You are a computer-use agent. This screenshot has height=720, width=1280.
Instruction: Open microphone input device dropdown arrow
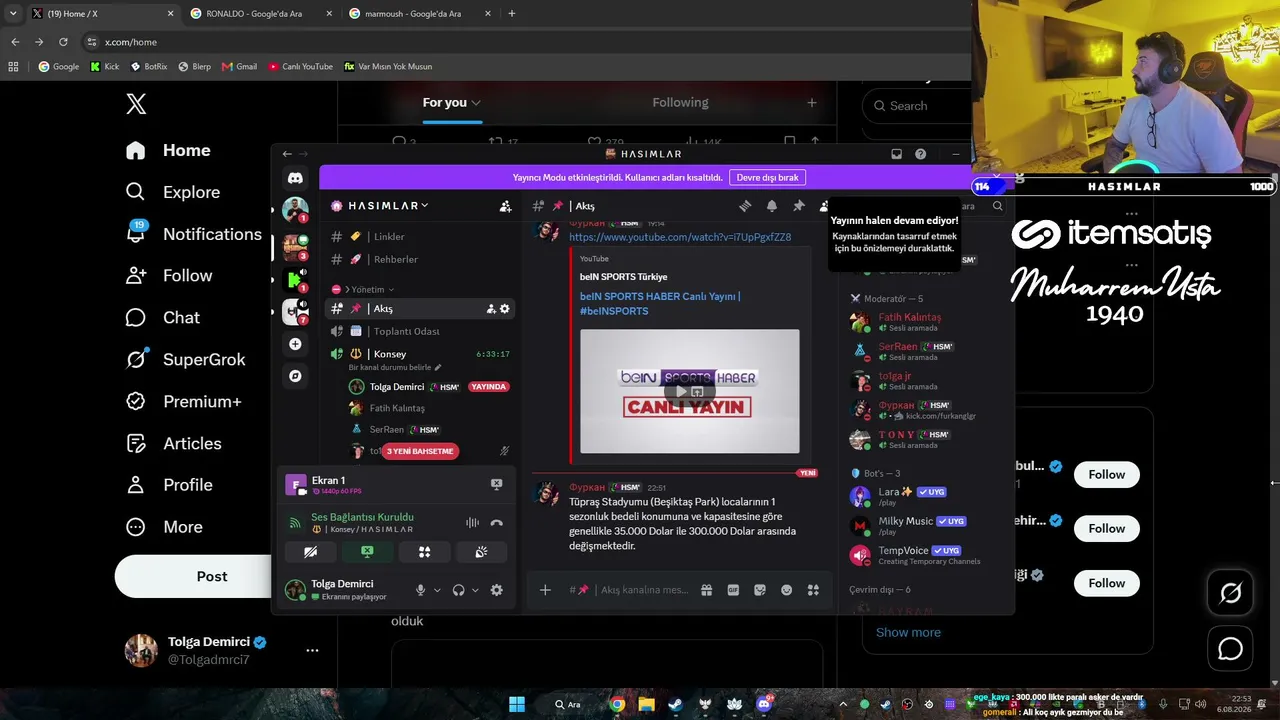point(437,590)
